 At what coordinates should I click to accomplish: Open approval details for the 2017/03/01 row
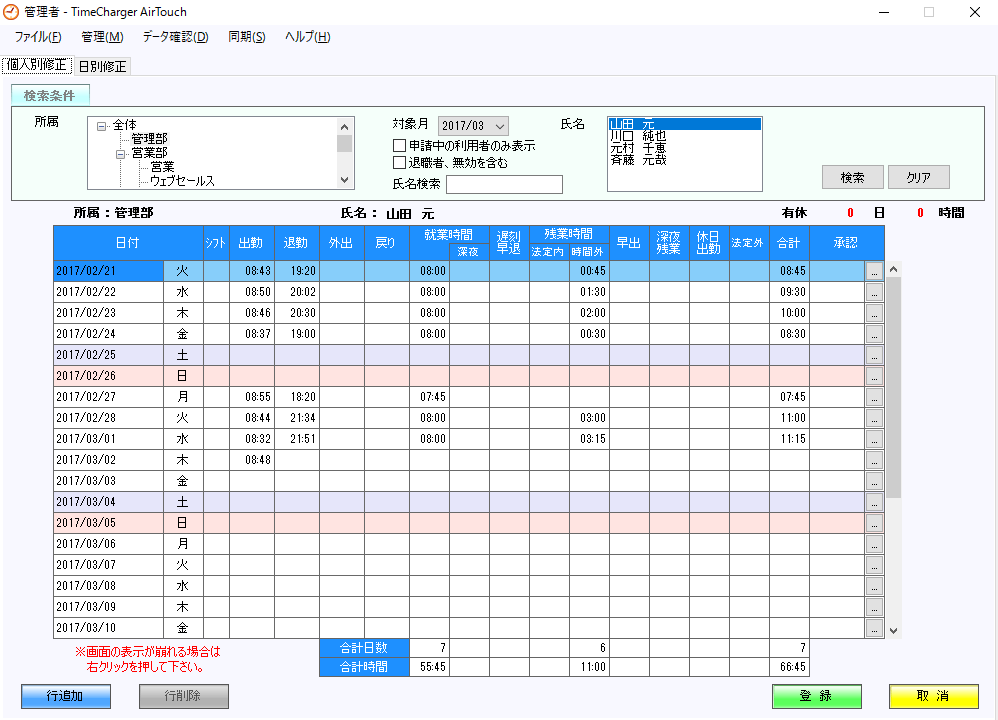click(875, 438)
